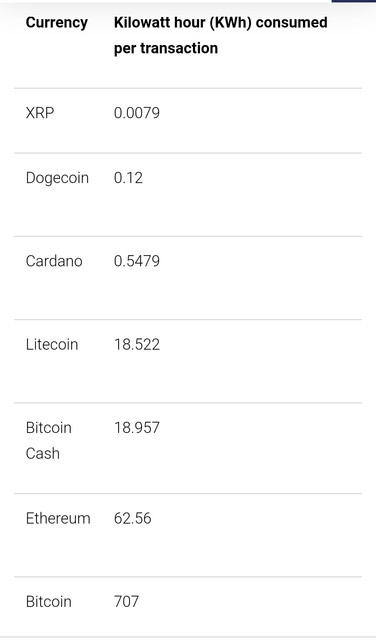Select the Currency column header
This screenshot has height=640, width=376.
57,22
